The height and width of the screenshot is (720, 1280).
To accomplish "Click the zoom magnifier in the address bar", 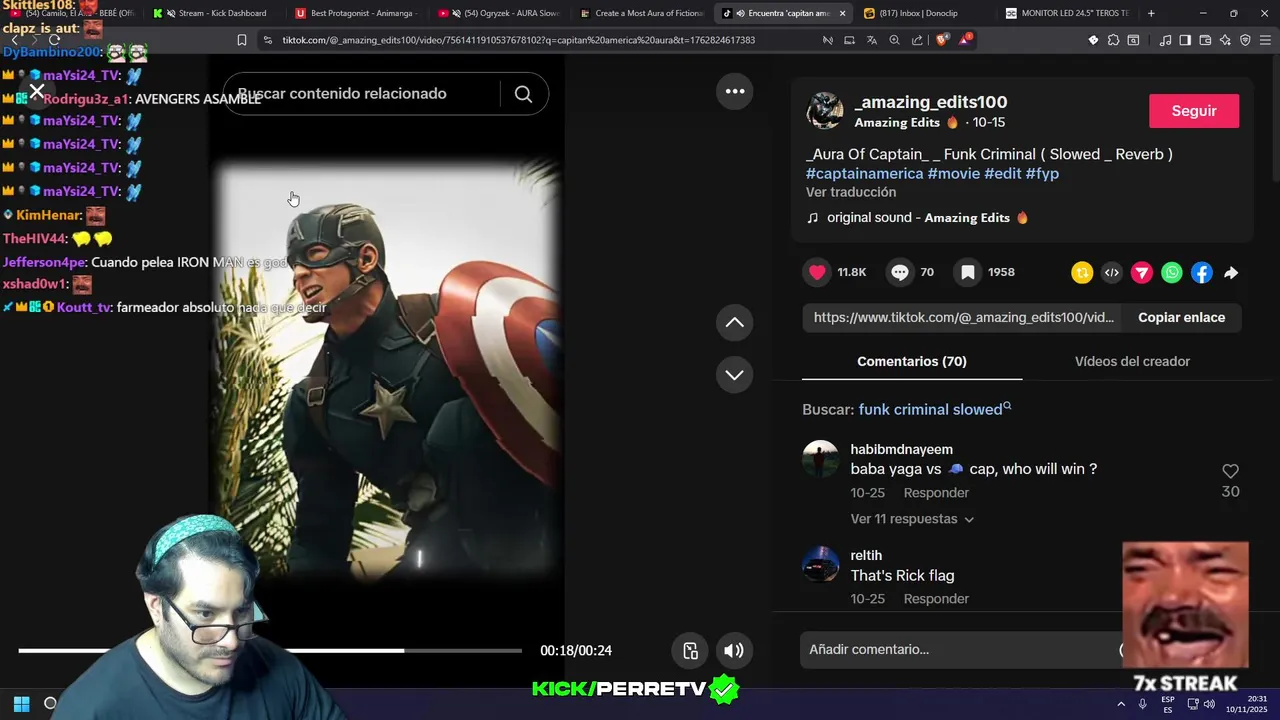I will point(894,40).
